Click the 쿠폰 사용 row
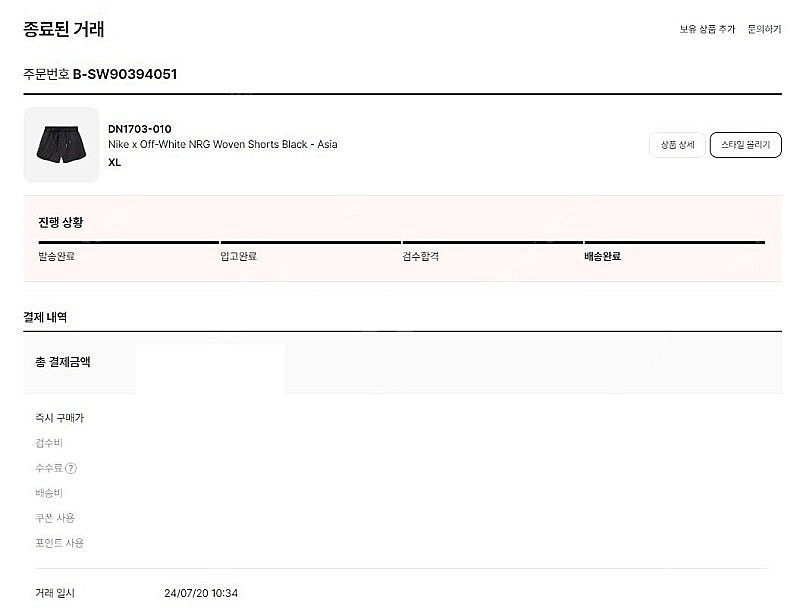This screenshot has height=609, width=800. click(x=403, y=518)
